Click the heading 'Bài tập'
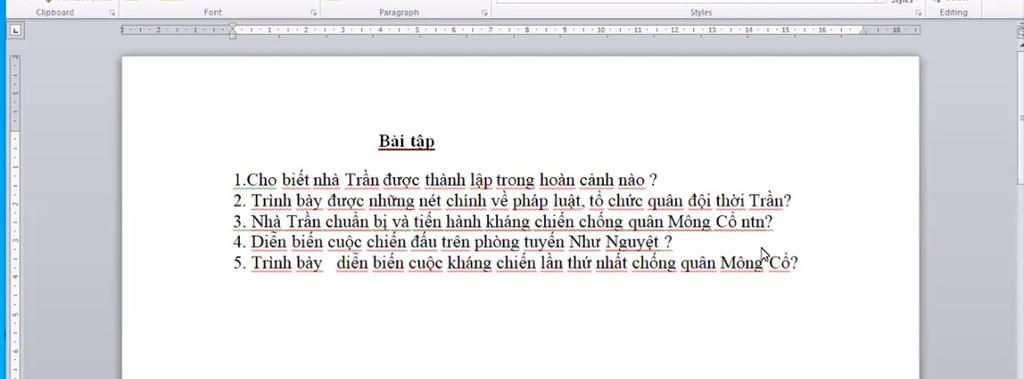 tap(407, 141)
